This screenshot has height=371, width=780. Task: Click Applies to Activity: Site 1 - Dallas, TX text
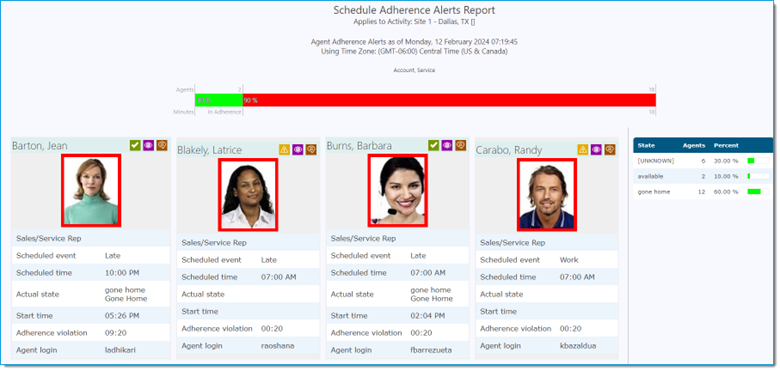[414, 22]
